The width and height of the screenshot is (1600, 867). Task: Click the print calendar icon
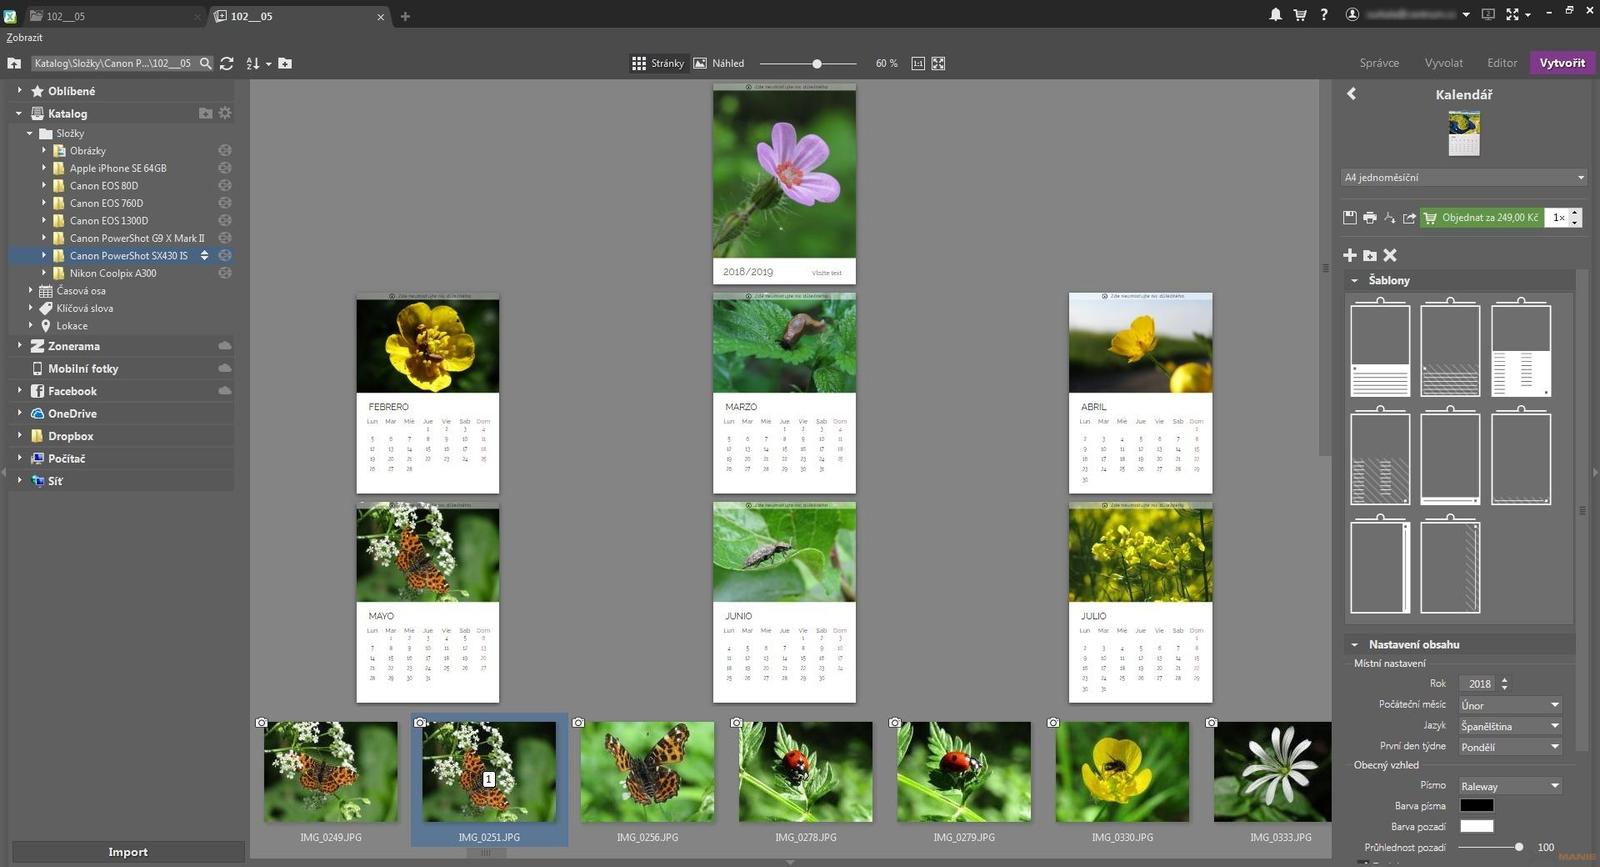tap(1369, 218)
